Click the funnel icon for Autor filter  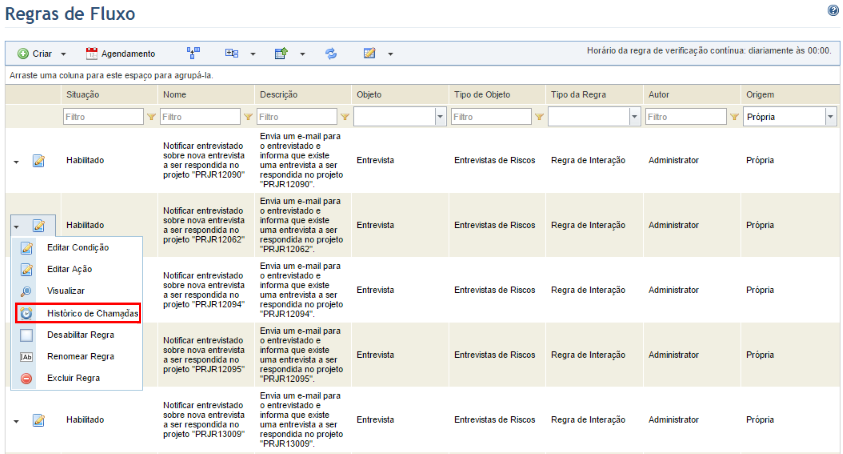pos(734,117)
